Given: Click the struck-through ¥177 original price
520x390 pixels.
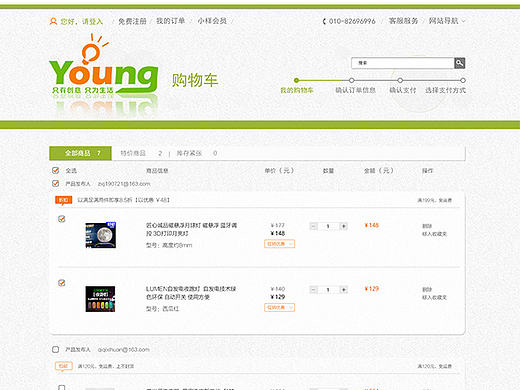Looking at the screenshot, I should click(278, 225).
